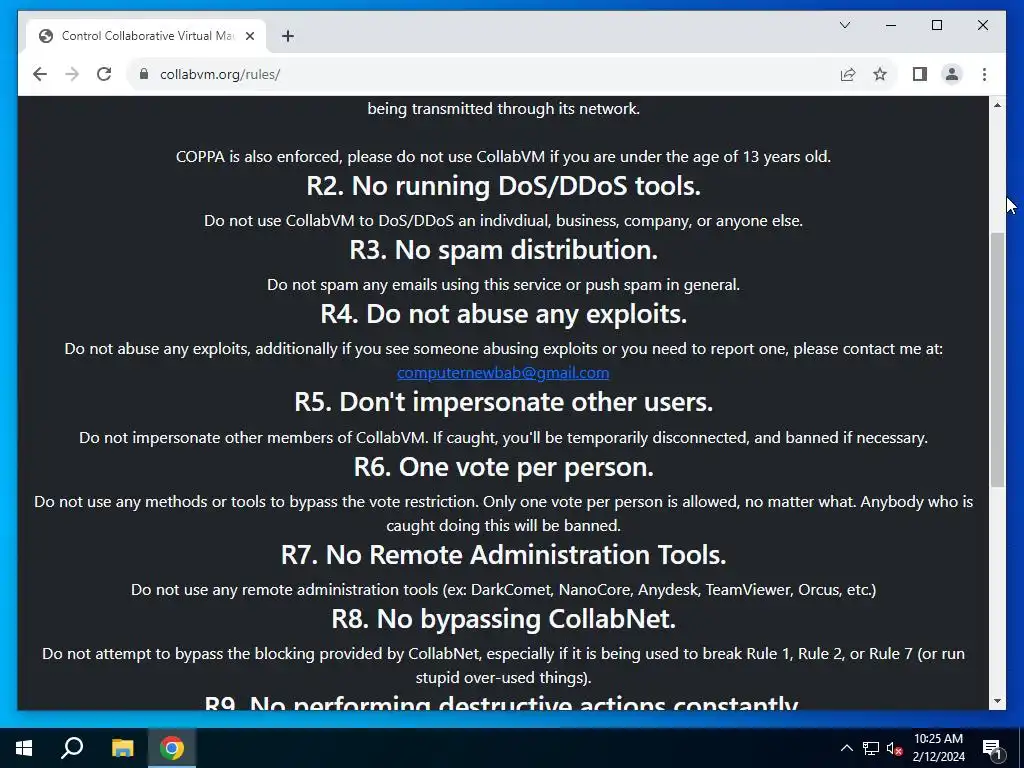Click the vertical scrollbar thumb
1024x768 pixels.
pos(997,359)
